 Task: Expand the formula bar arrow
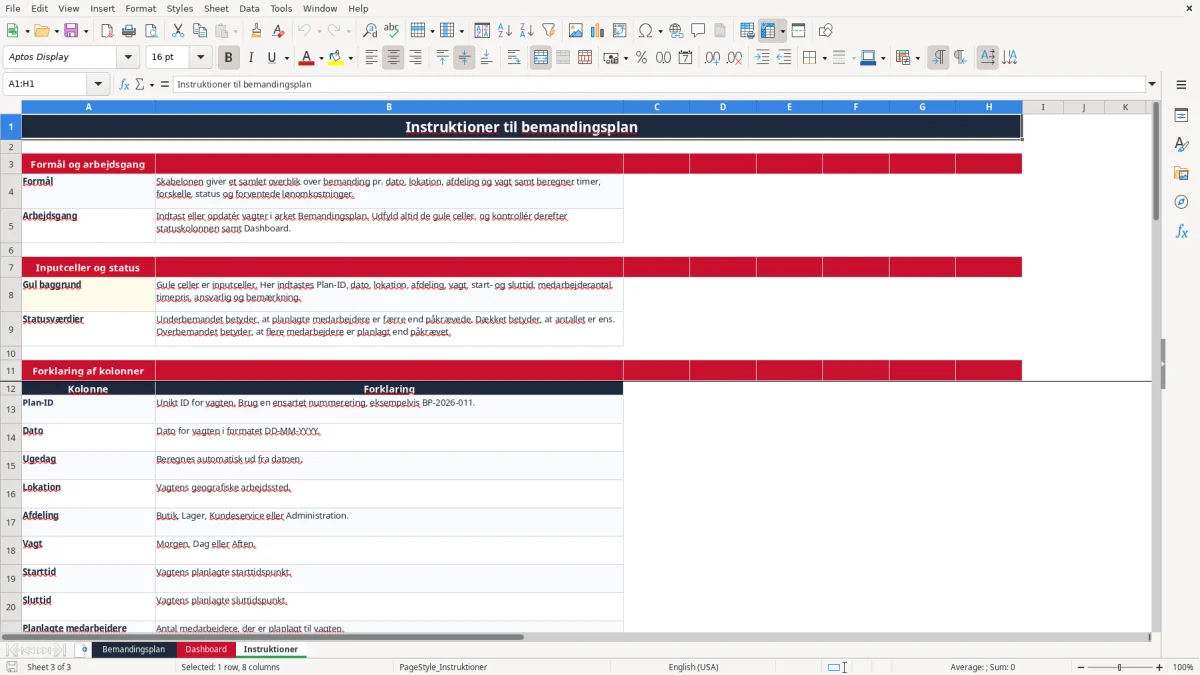[x=1152, y=84]
